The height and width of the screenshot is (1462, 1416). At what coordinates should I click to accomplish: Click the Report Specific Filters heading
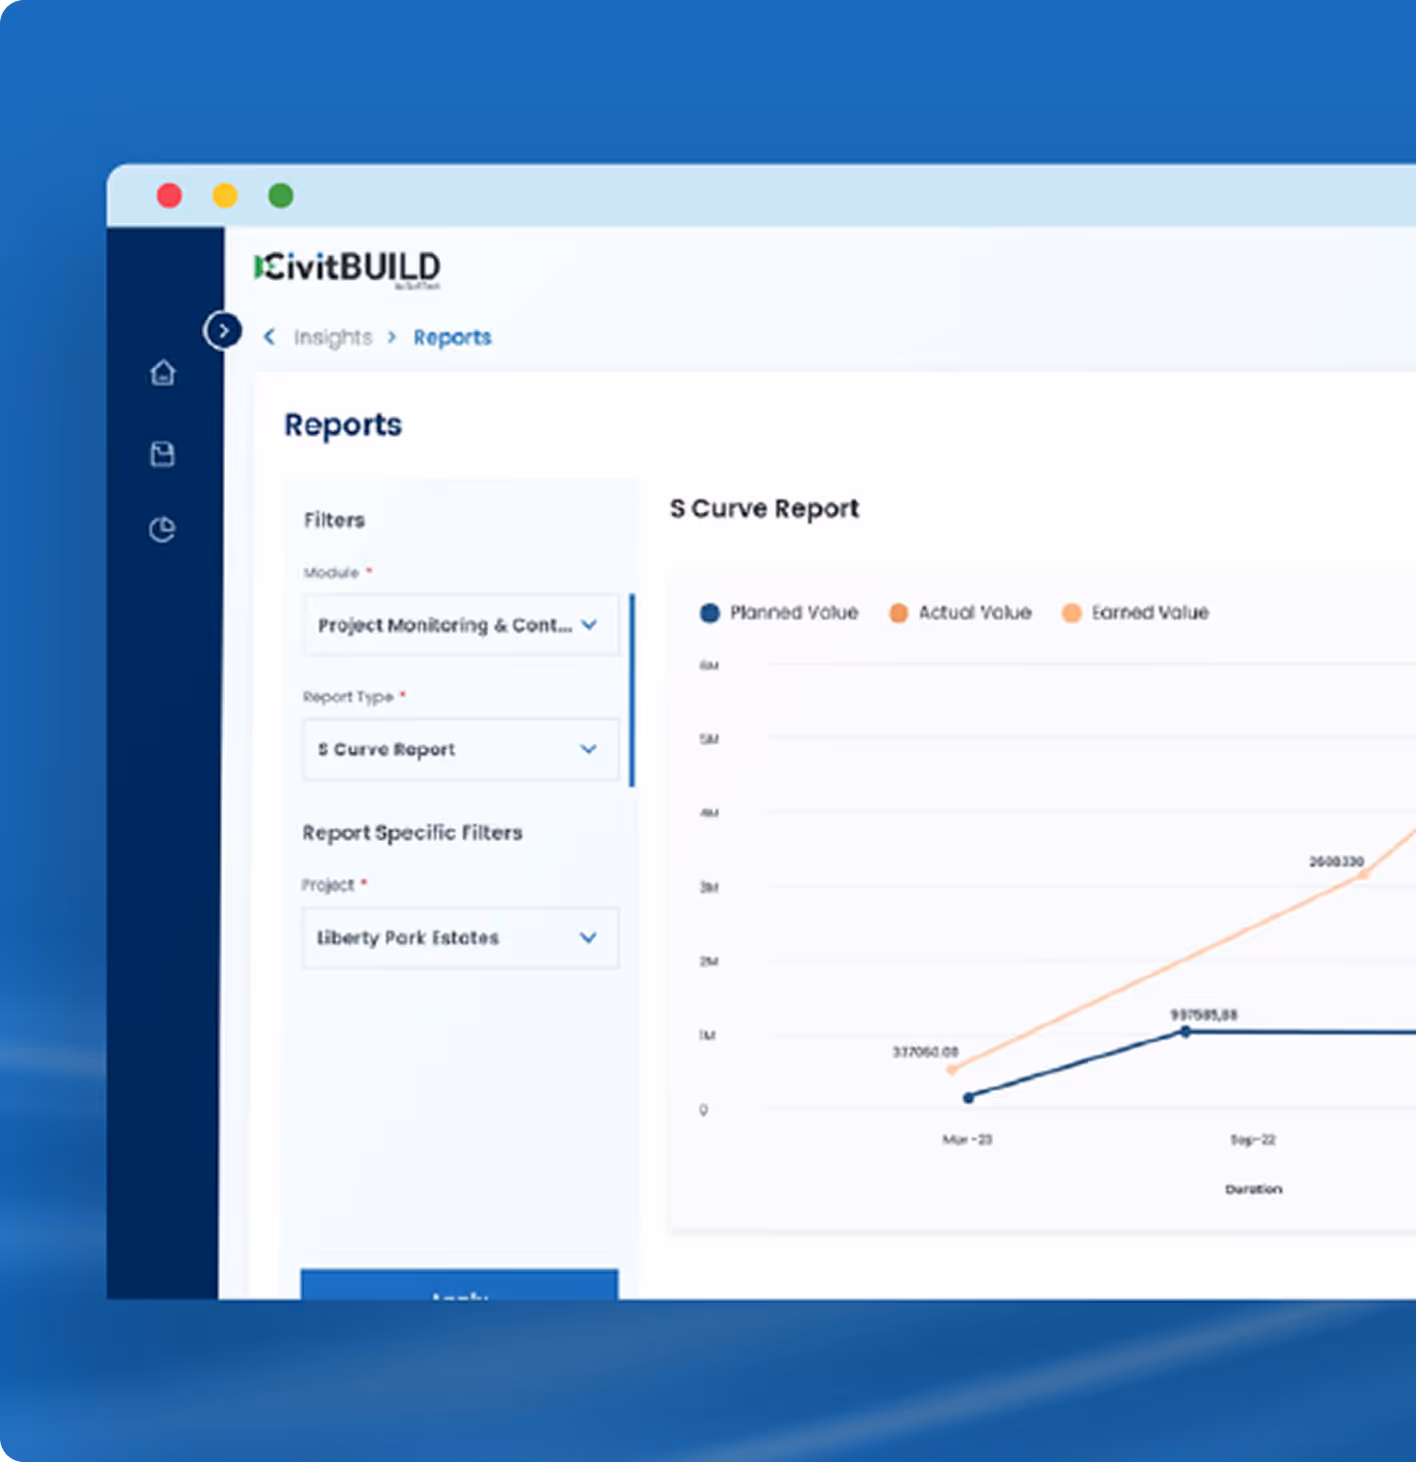[x=412, y=833]
